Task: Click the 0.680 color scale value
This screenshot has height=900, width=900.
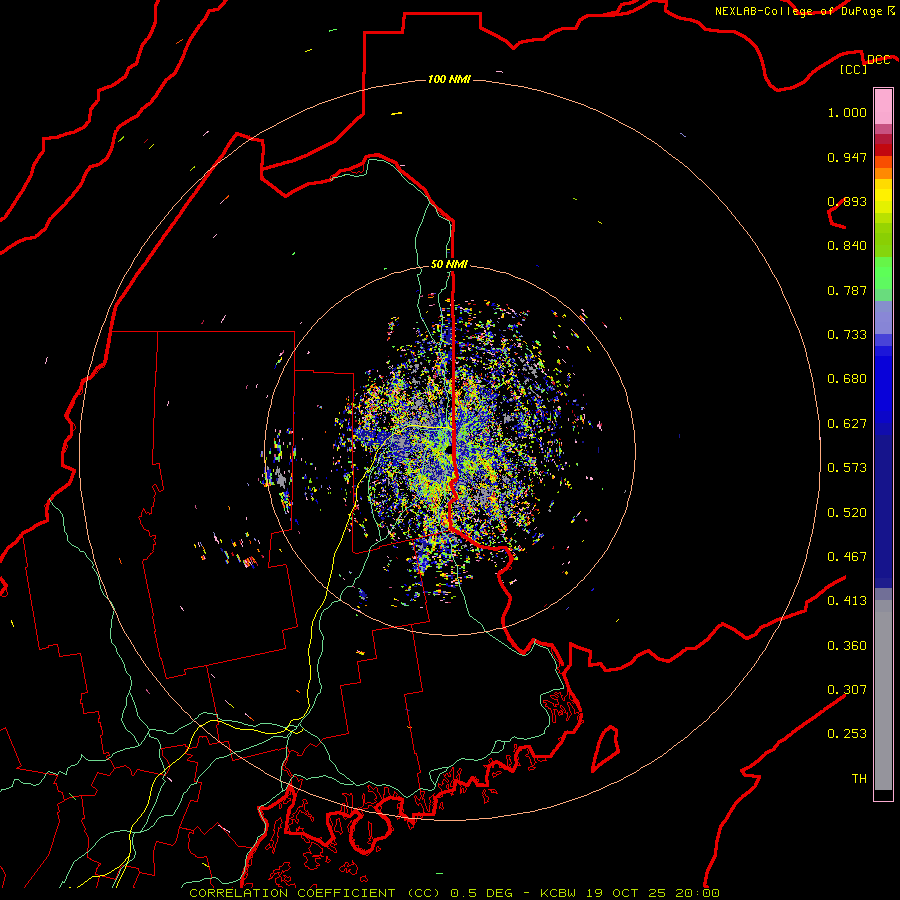Action: tap(847, 379)
